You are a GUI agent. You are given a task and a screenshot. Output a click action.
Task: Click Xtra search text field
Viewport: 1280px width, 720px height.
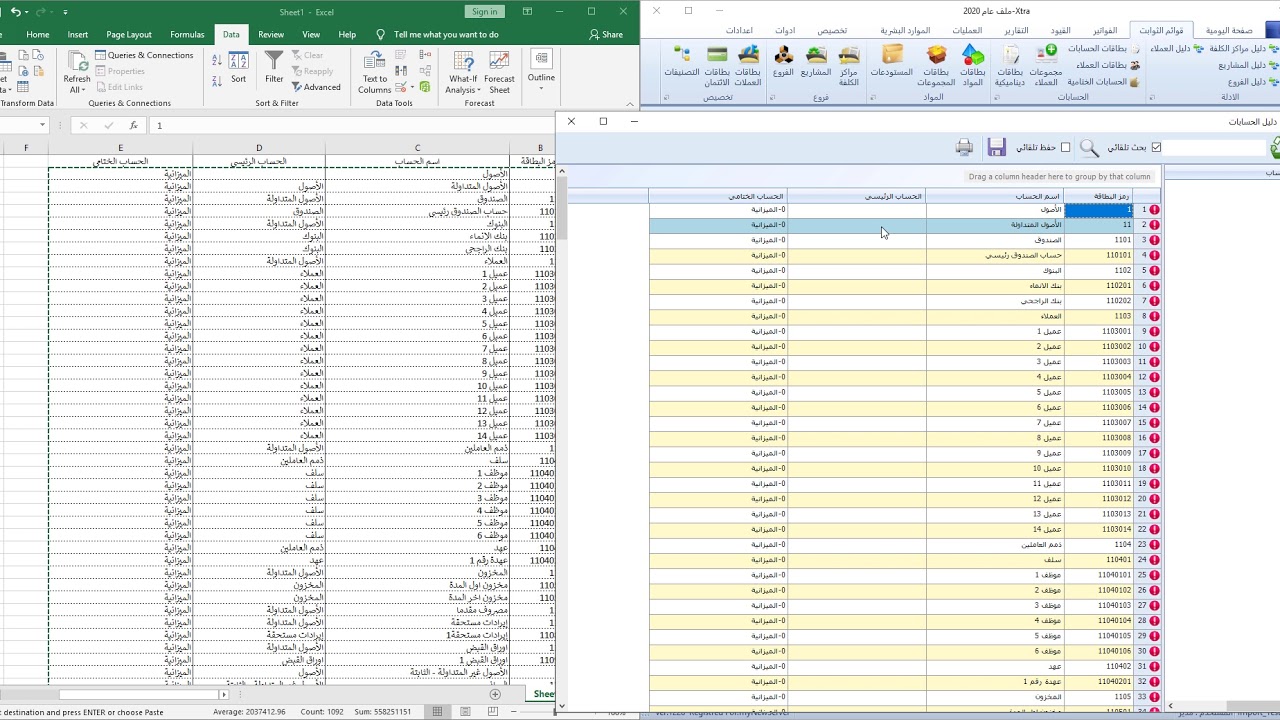click(1215, 147)
